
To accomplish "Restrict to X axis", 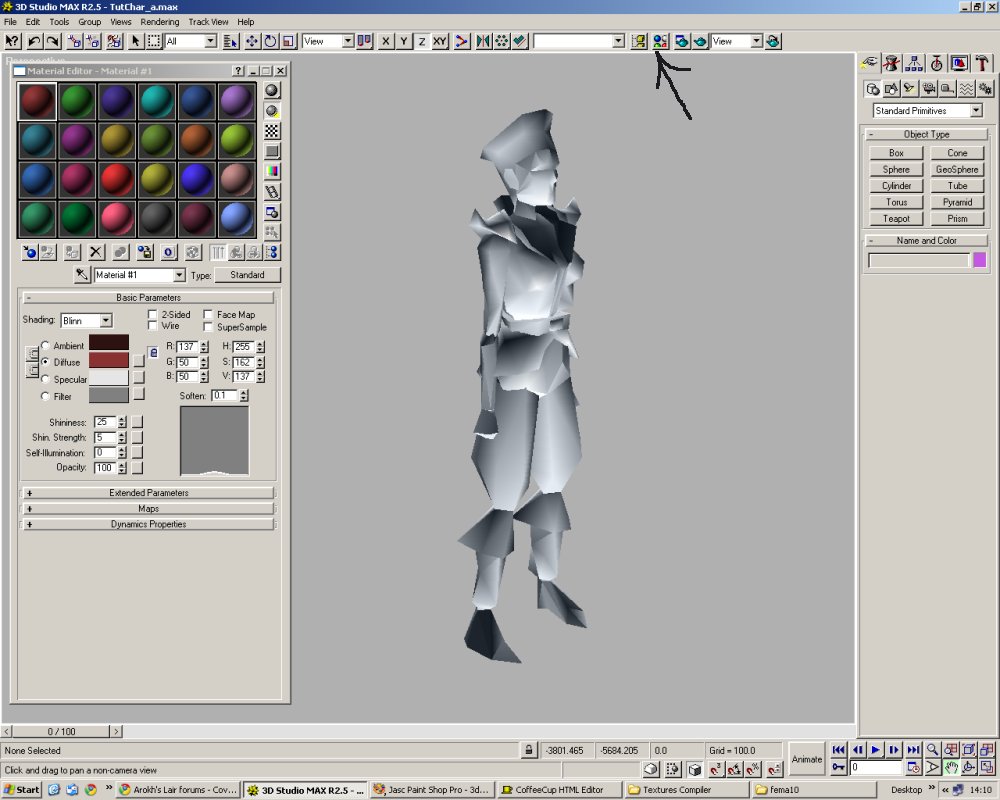I will click(385, 41).
